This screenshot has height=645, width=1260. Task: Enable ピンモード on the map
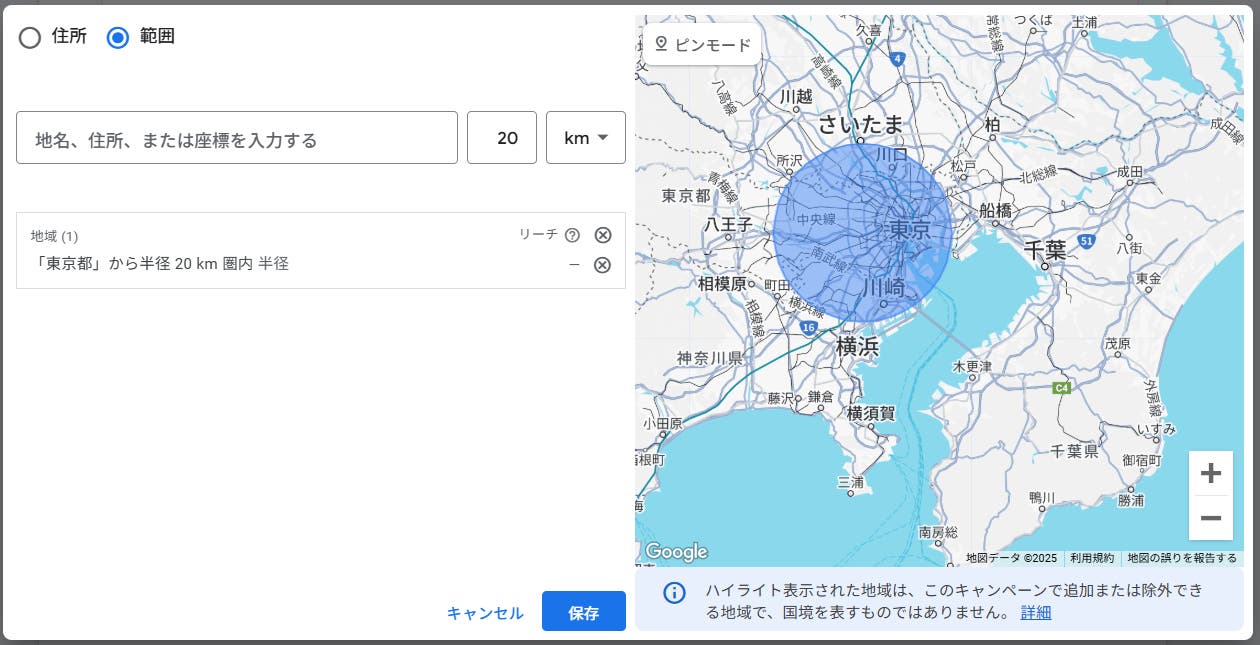point(702,45)
